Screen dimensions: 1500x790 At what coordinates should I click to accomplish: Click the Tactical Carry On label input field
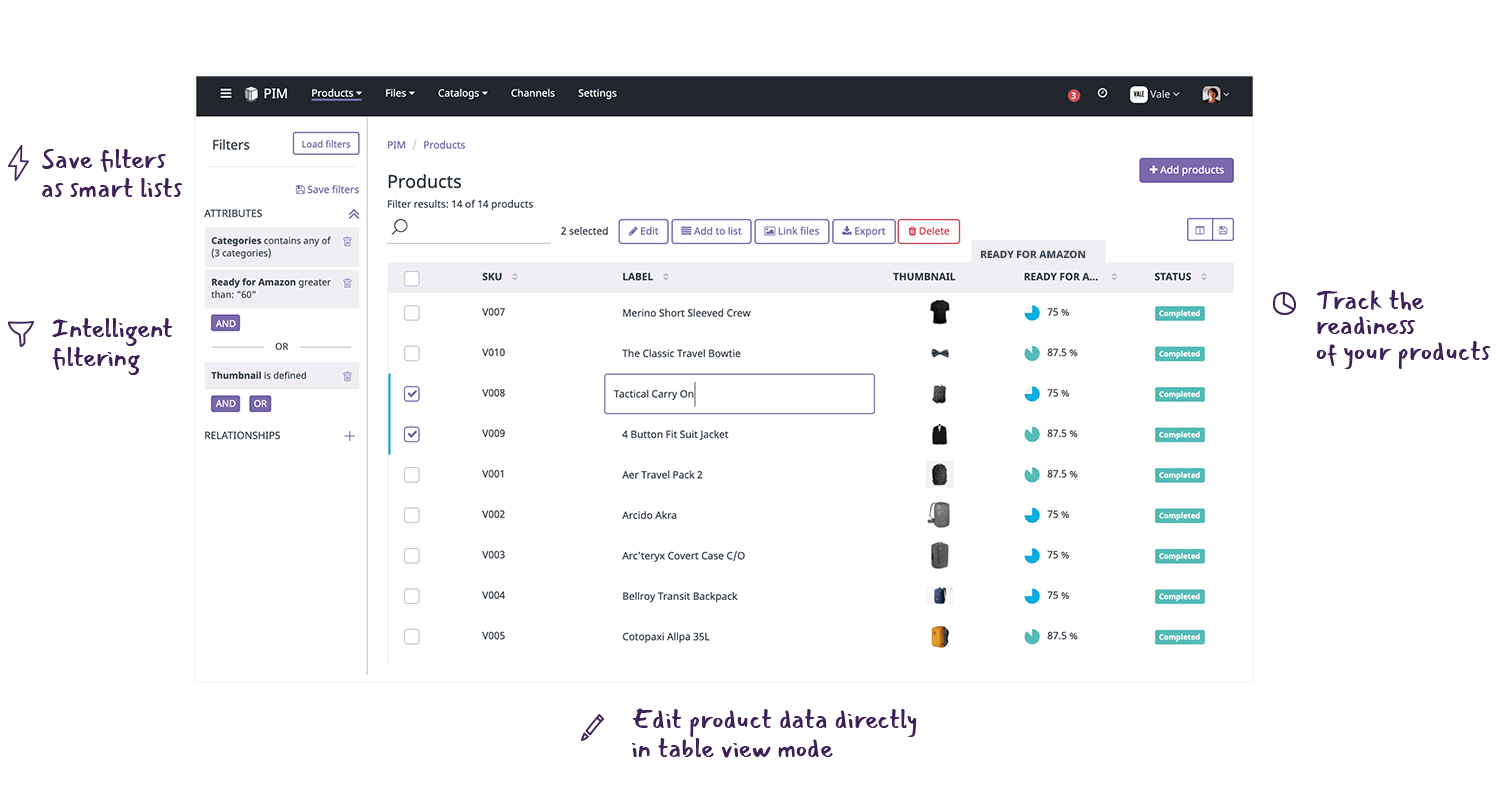point(739,393)
